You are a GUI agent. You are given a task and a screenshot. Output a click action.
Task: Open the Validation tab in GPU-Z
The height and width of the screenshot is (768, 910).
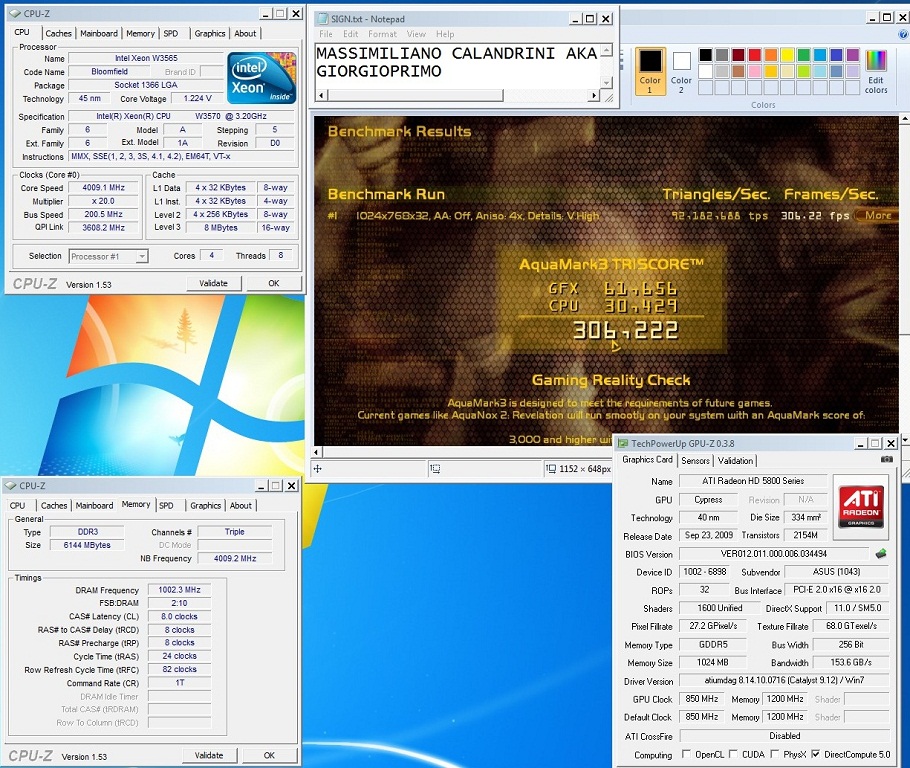(735, 460)
